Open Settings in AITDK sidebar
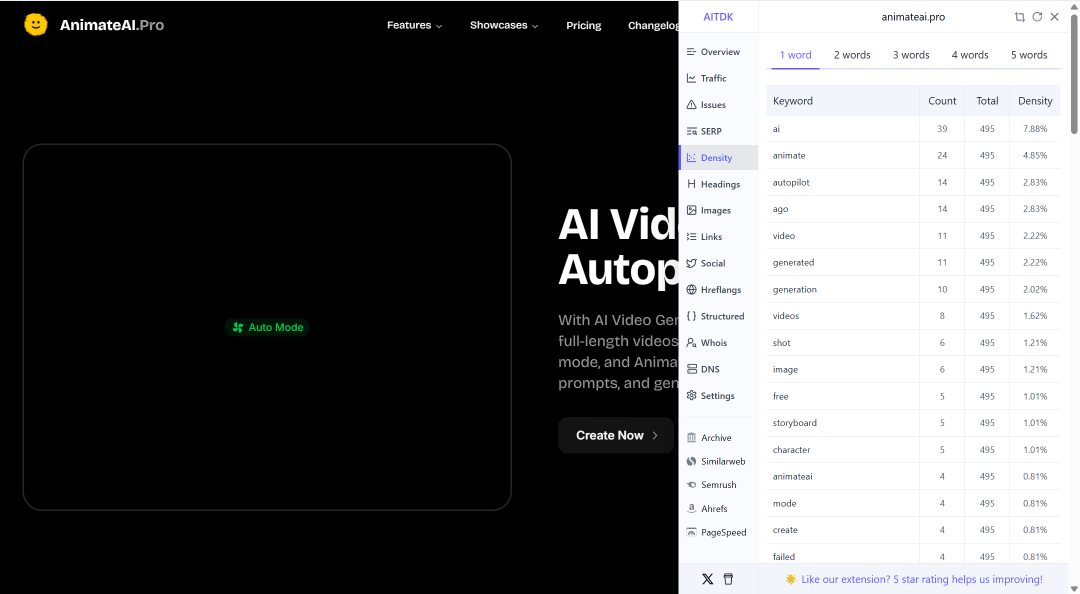The image size is (1080, 594). 718,396
